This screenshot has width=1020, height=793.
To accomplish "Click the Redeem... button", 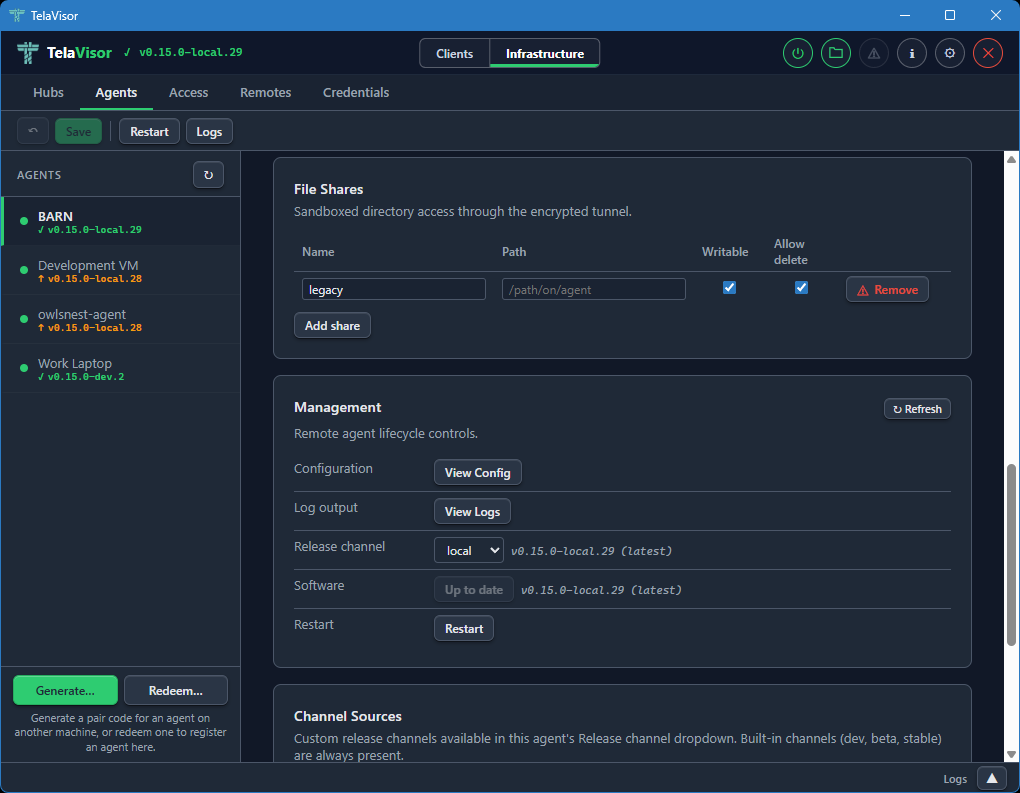I will tap(176, 690).
